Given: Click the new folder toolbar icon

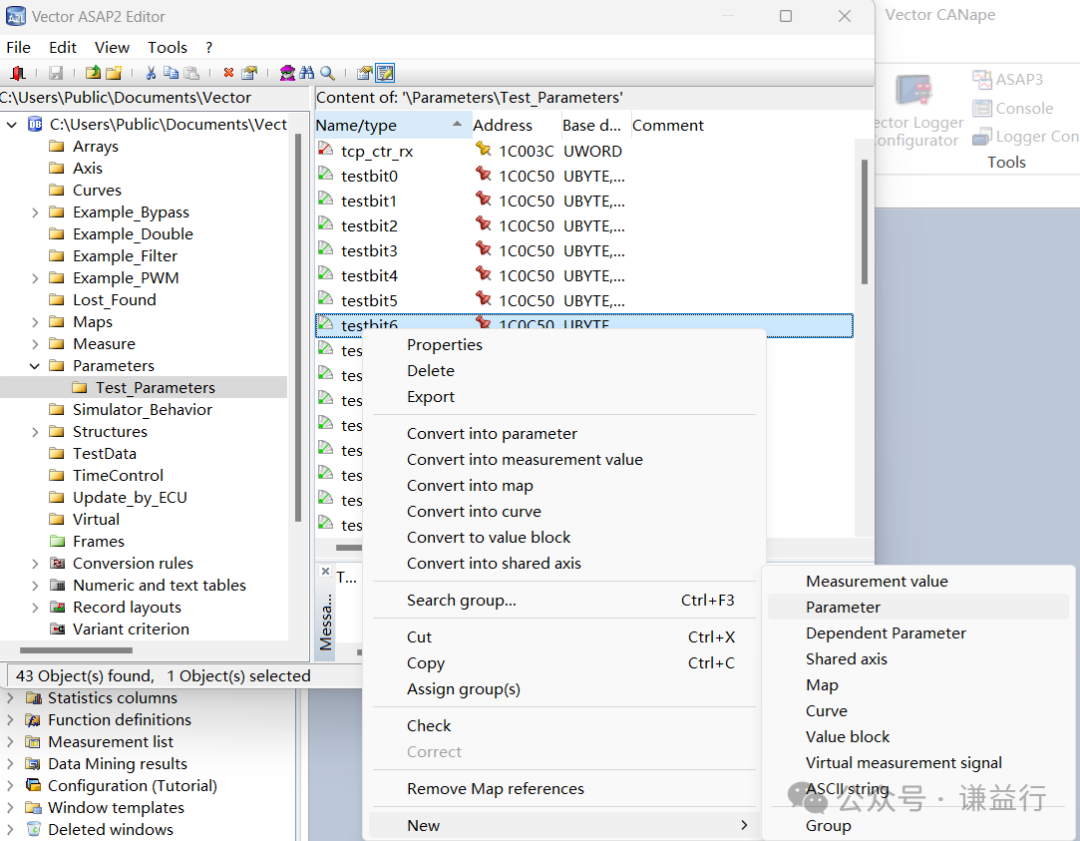Looking at the screenshot, I should point(114,72).
